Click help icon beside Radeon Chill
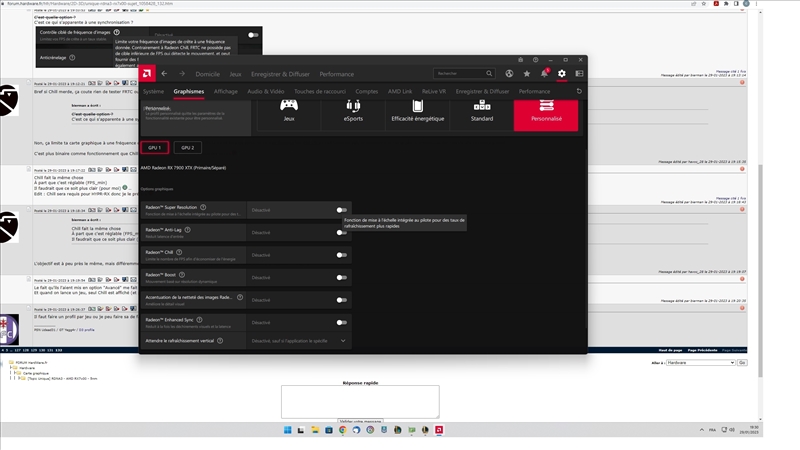This screenshot has height=450, width=800. [188, 254]
